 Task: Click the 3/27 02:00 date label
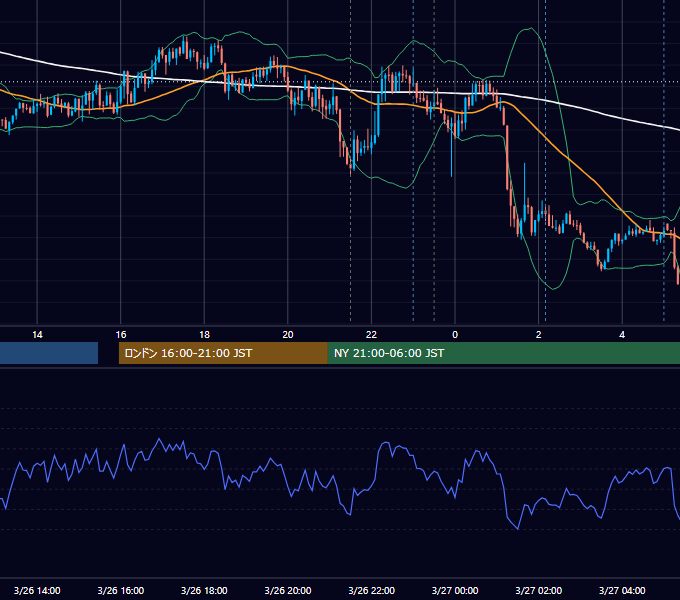pos(539,590)
